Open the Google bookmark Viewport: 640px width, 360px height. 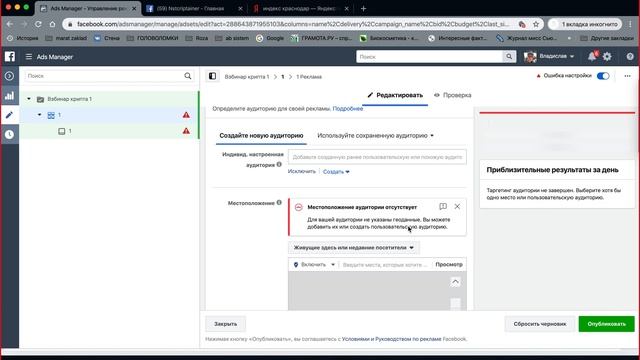click(x=270, y=38)
